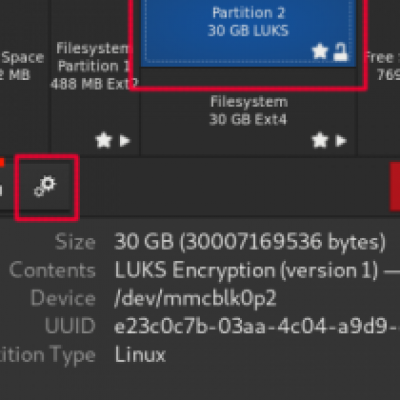This screenshot has width=400, height=400.
Task: Click the /dev/mmcblk0p2 device path
Action: pyautogui.click(x=195, y=298)
